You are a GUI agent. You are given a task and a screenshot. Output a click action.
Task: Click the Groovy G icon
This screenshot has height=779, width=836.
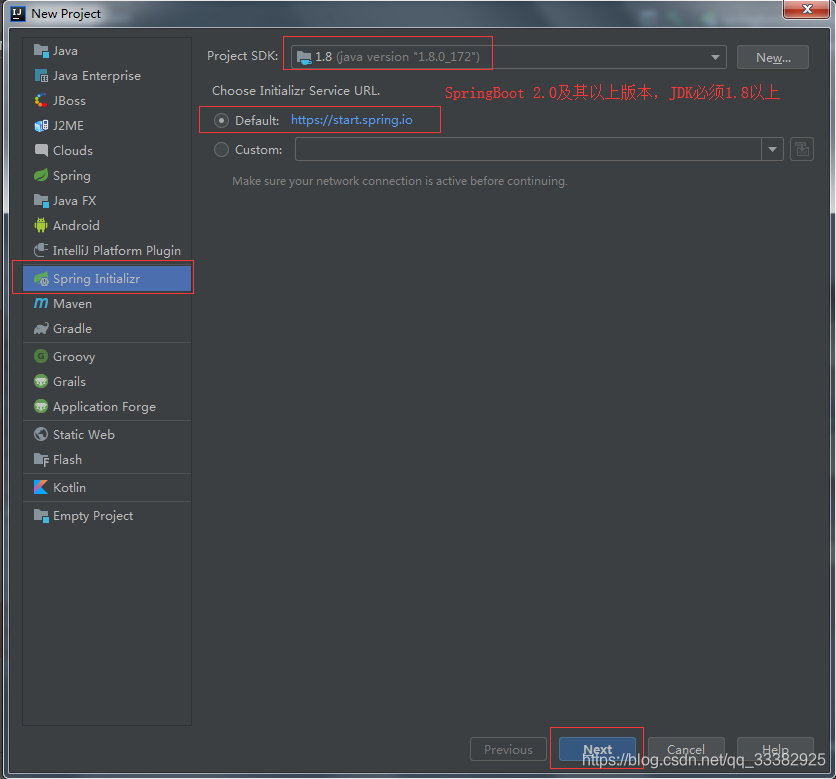point(41,356)
